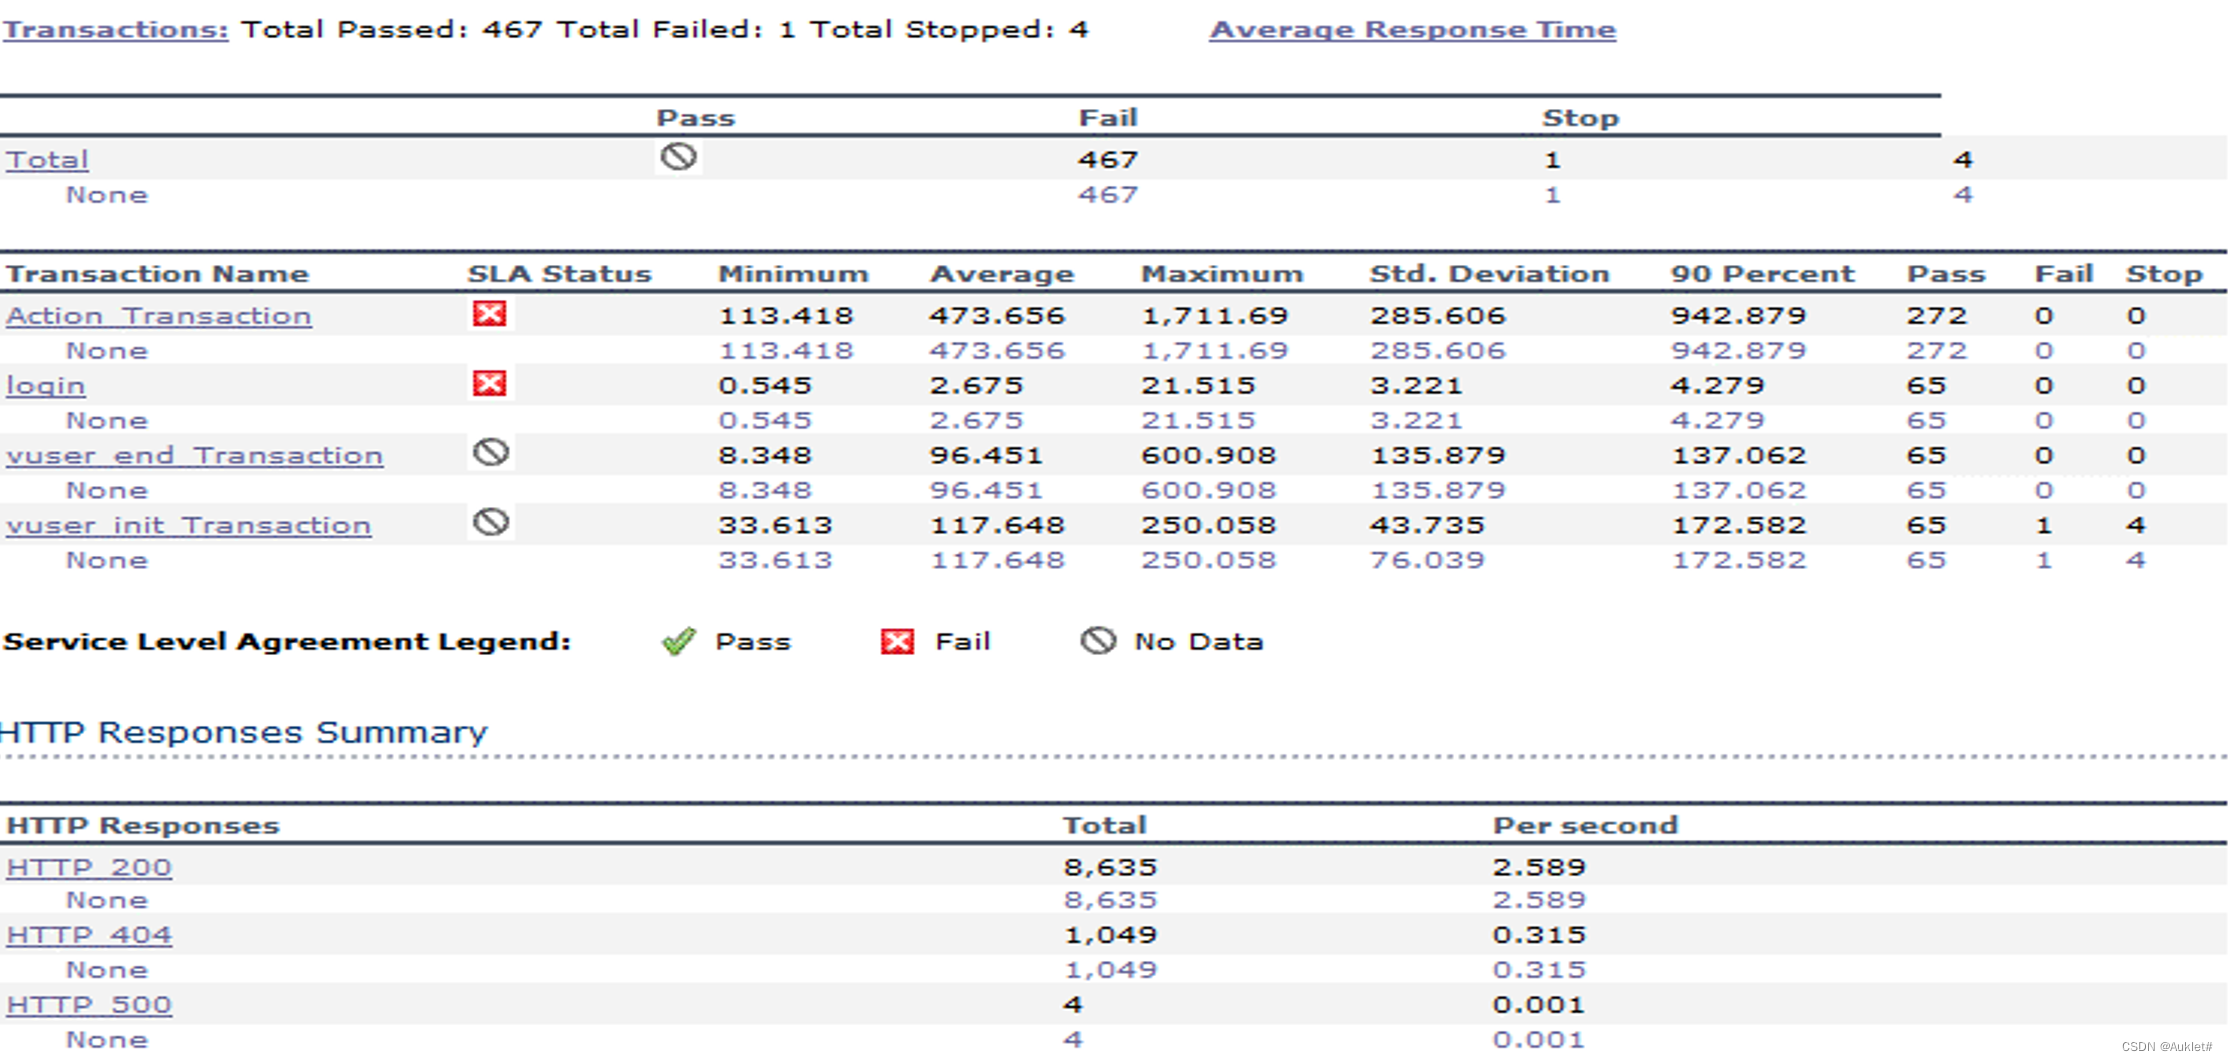Click the red Fail icon in the legend

(897, 641)
